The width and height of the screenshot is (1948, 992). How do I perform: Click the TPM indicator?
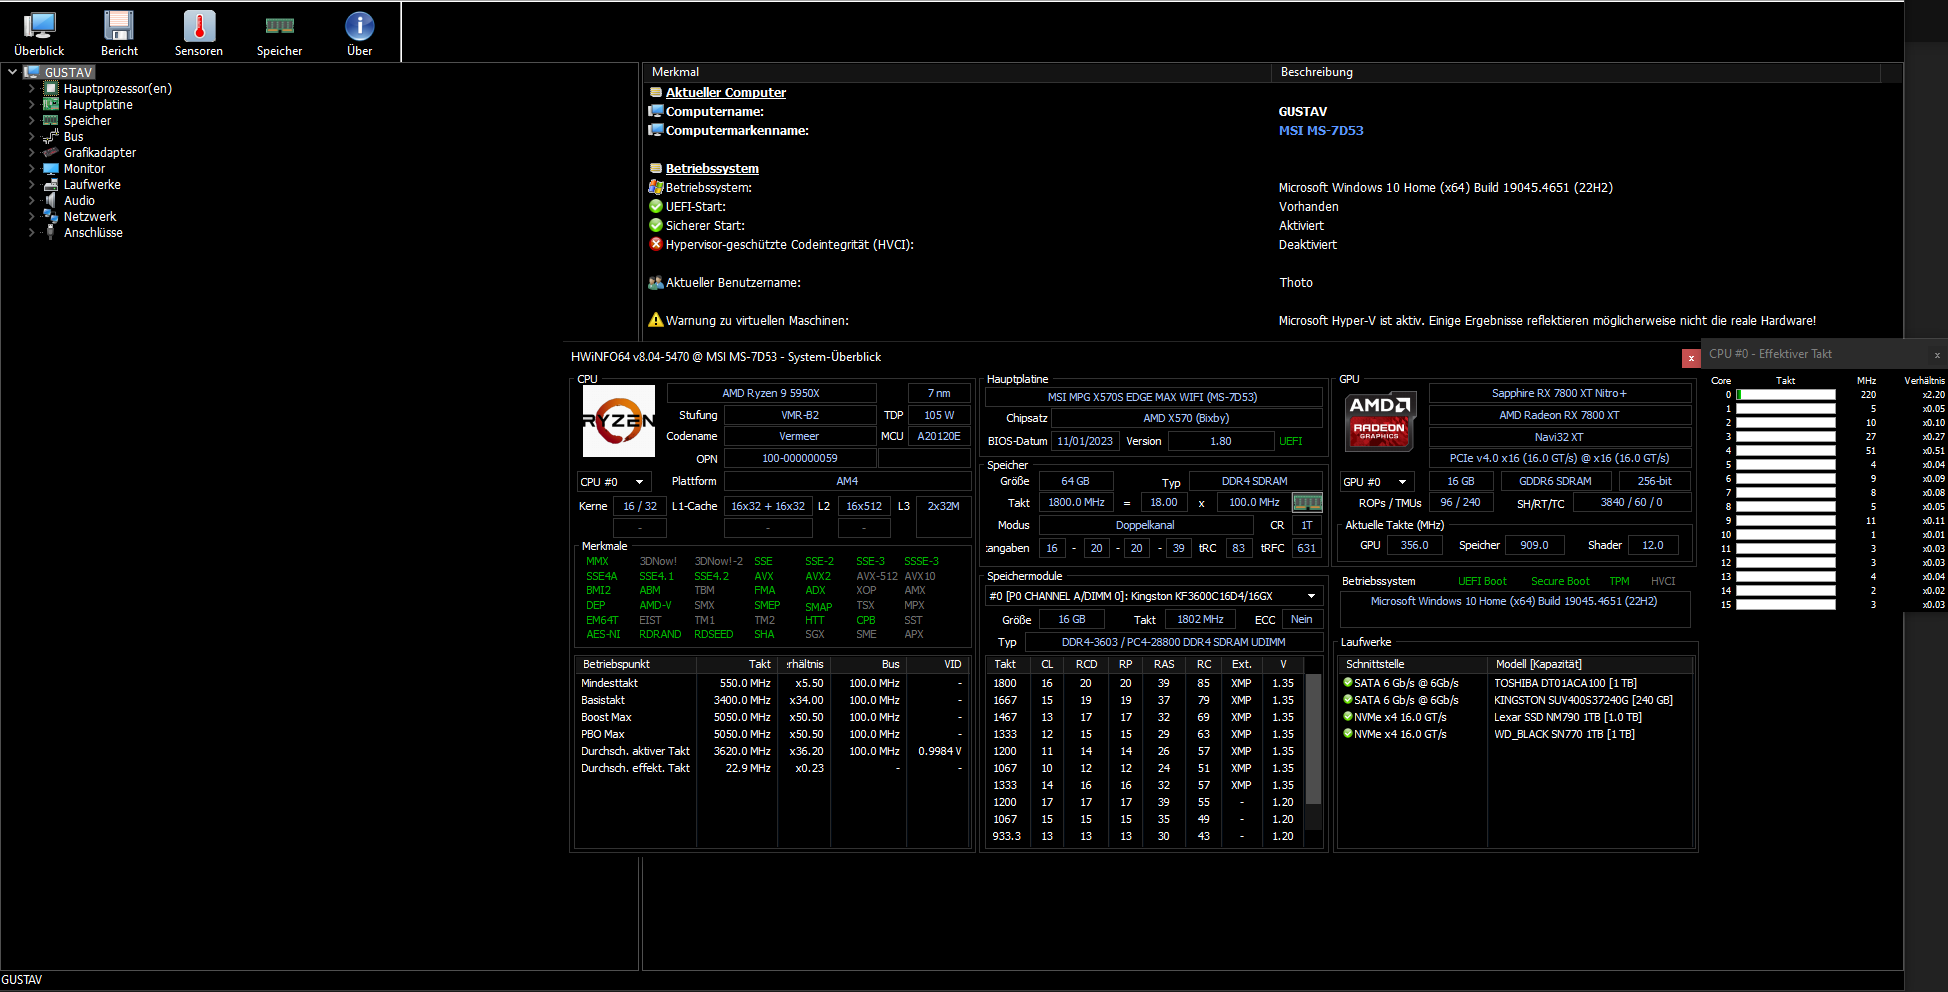coord(1619,581)
